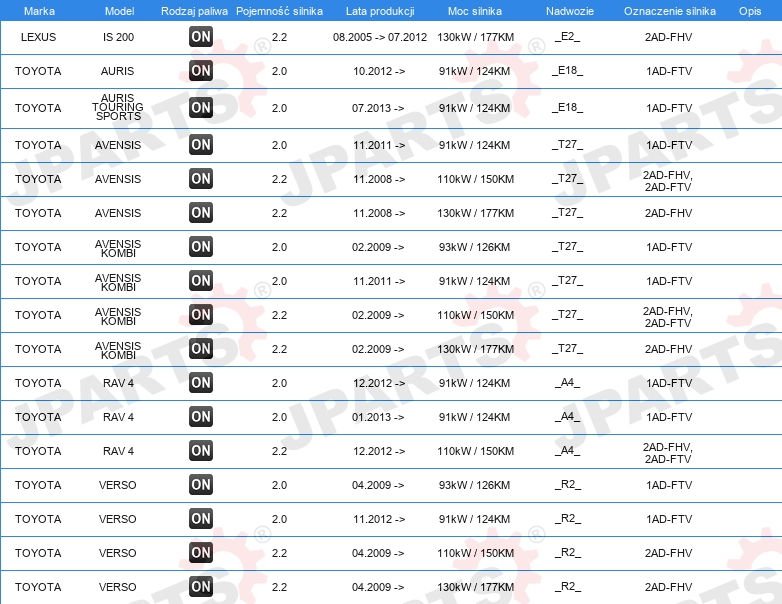Viewport: 782px width, 604px height.
Task: Click ON icon in AVENSIS KOMBI 110kW / 150KM row
Action: tap(200, 314)
